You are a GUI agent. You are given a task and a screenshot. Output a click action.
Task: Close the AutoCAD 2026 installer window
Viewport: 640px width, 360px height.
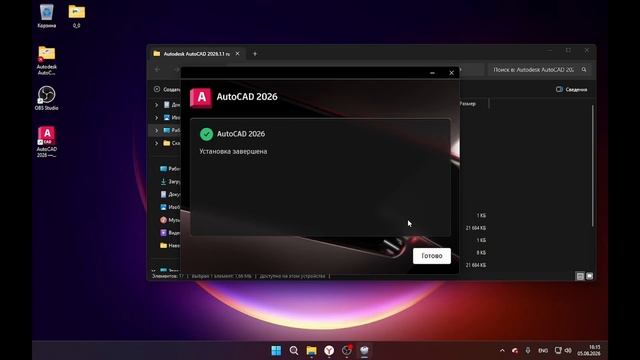pyautogui.click(x=451, y=73)
